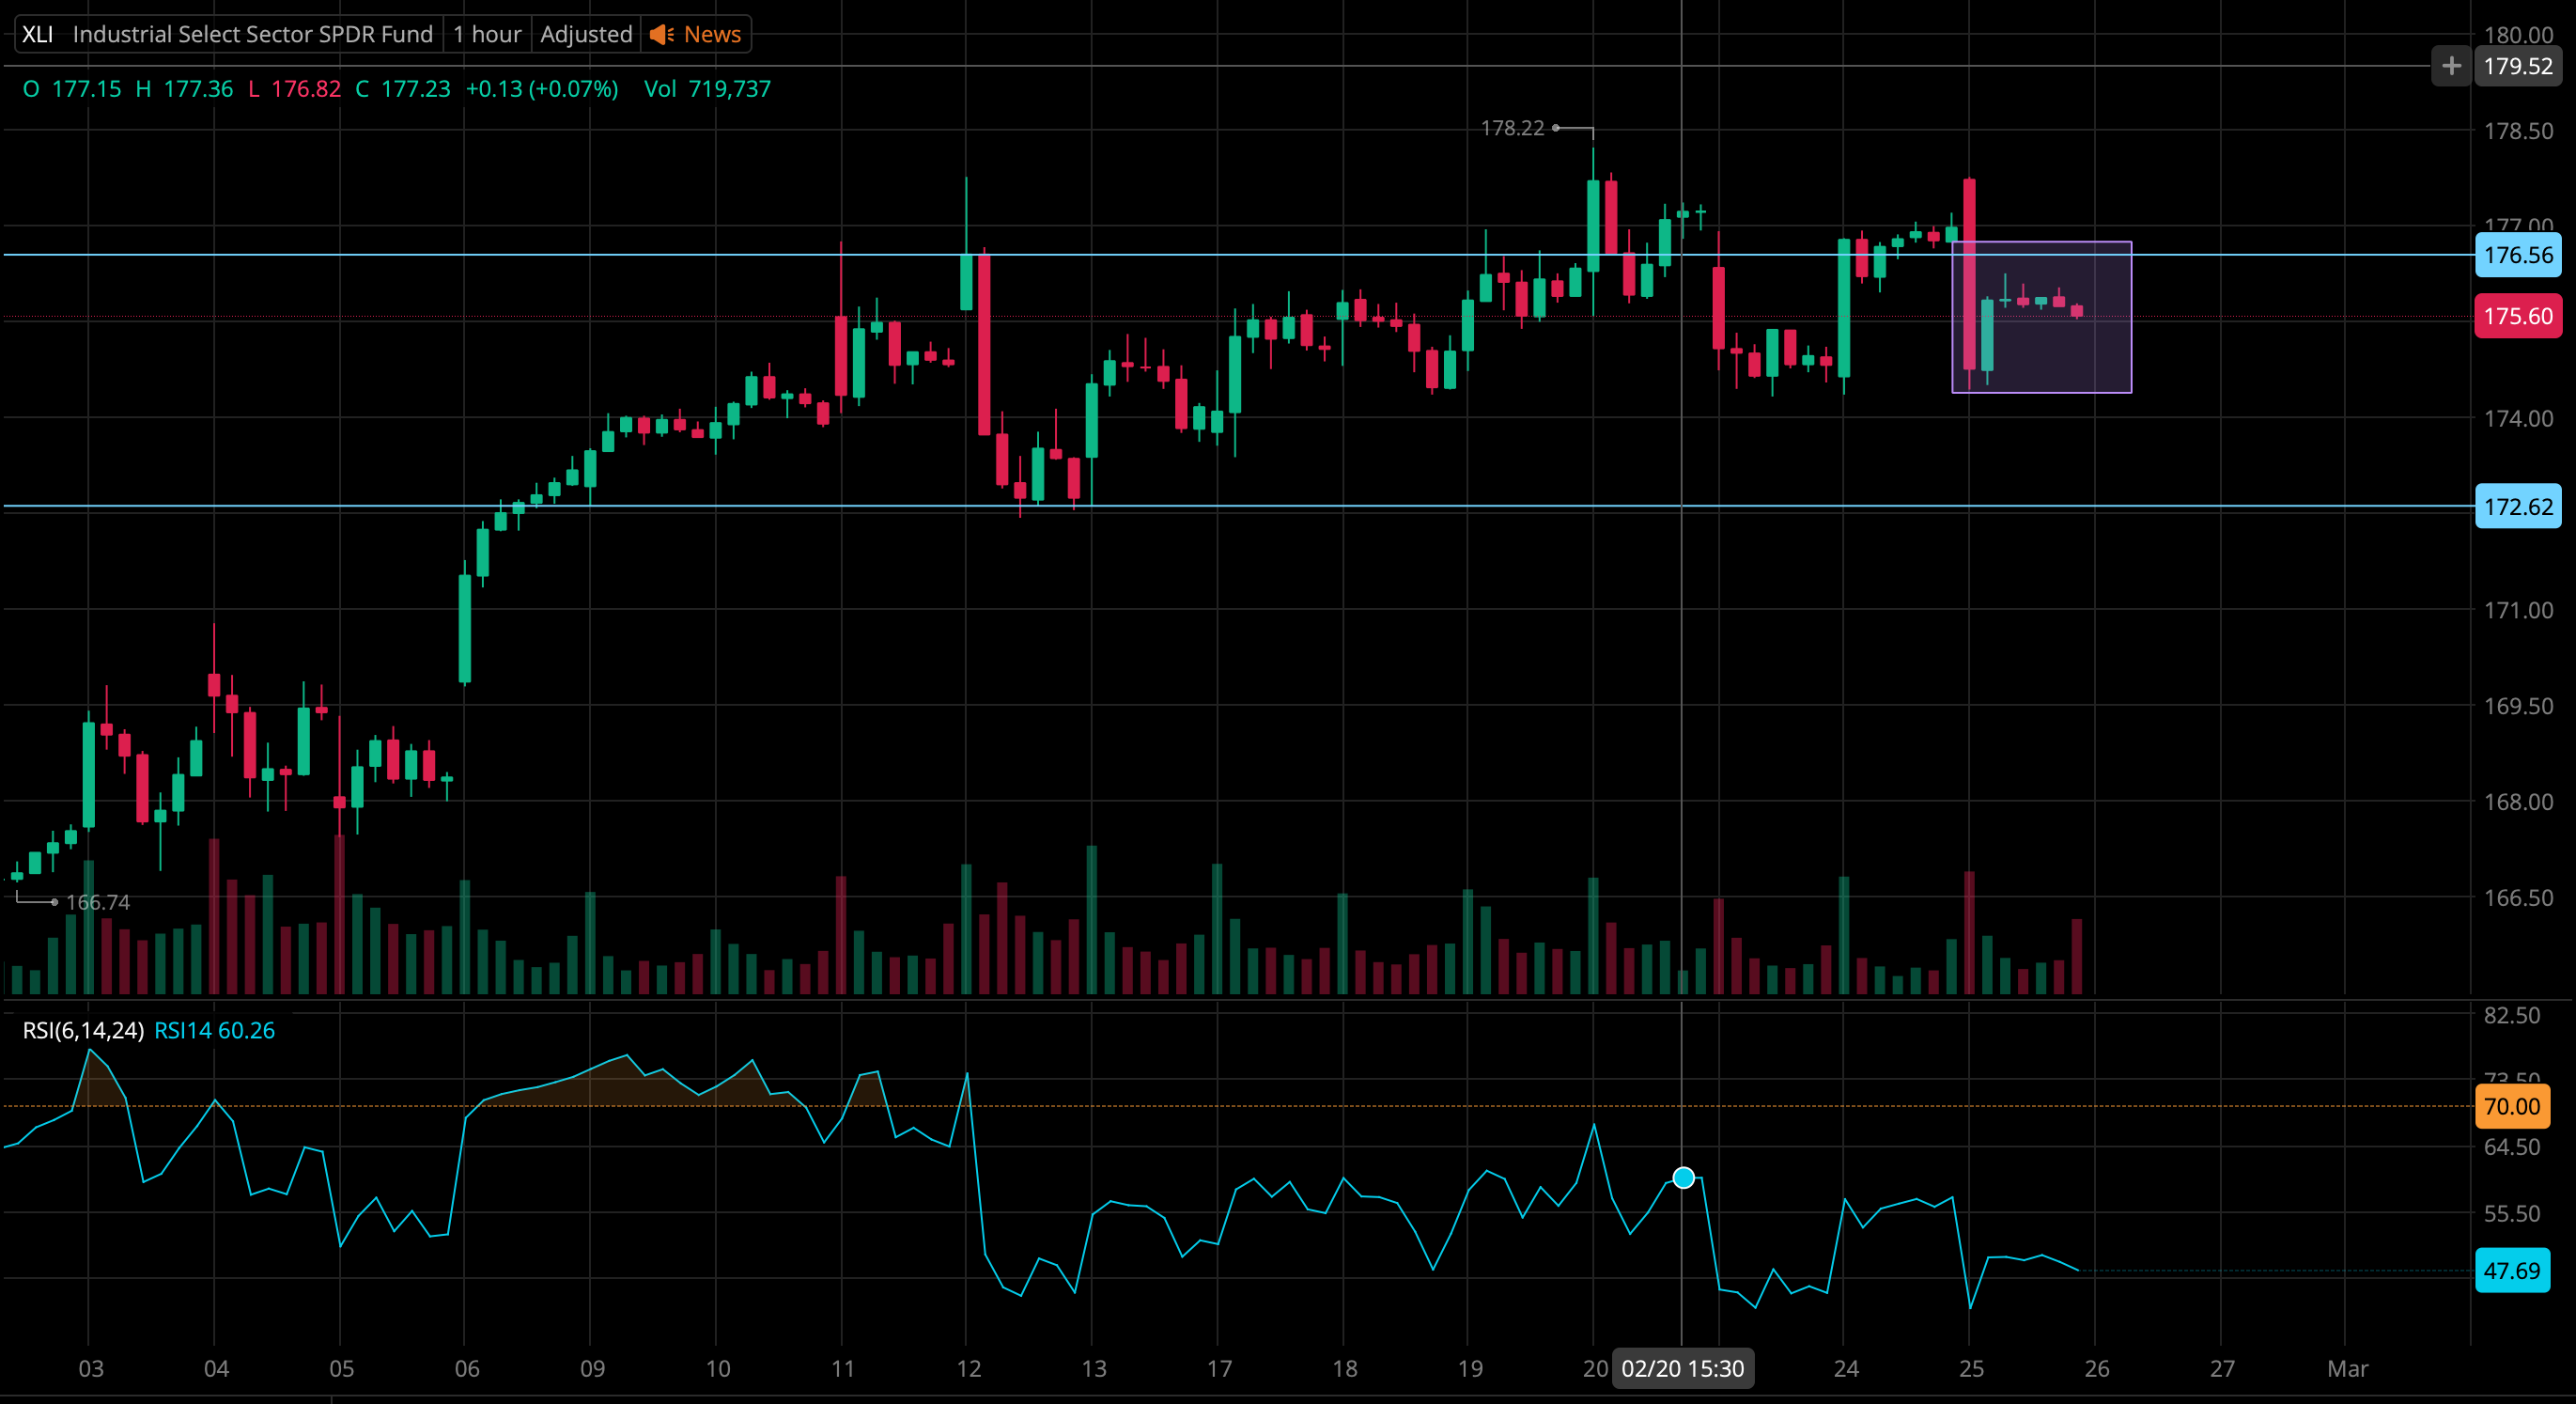This screenshot has width=2576, height=1404.
Task: Click the orange News megaphone icon
Action: tap(661, 35)
